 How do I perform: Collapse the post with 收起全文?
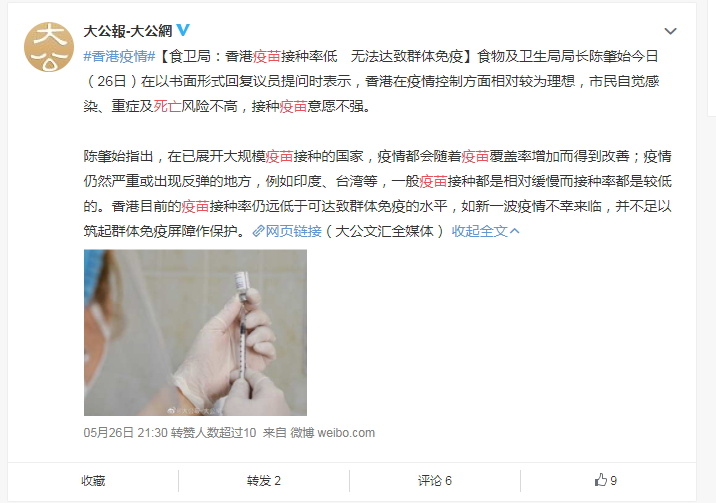(x=485, y=231)
